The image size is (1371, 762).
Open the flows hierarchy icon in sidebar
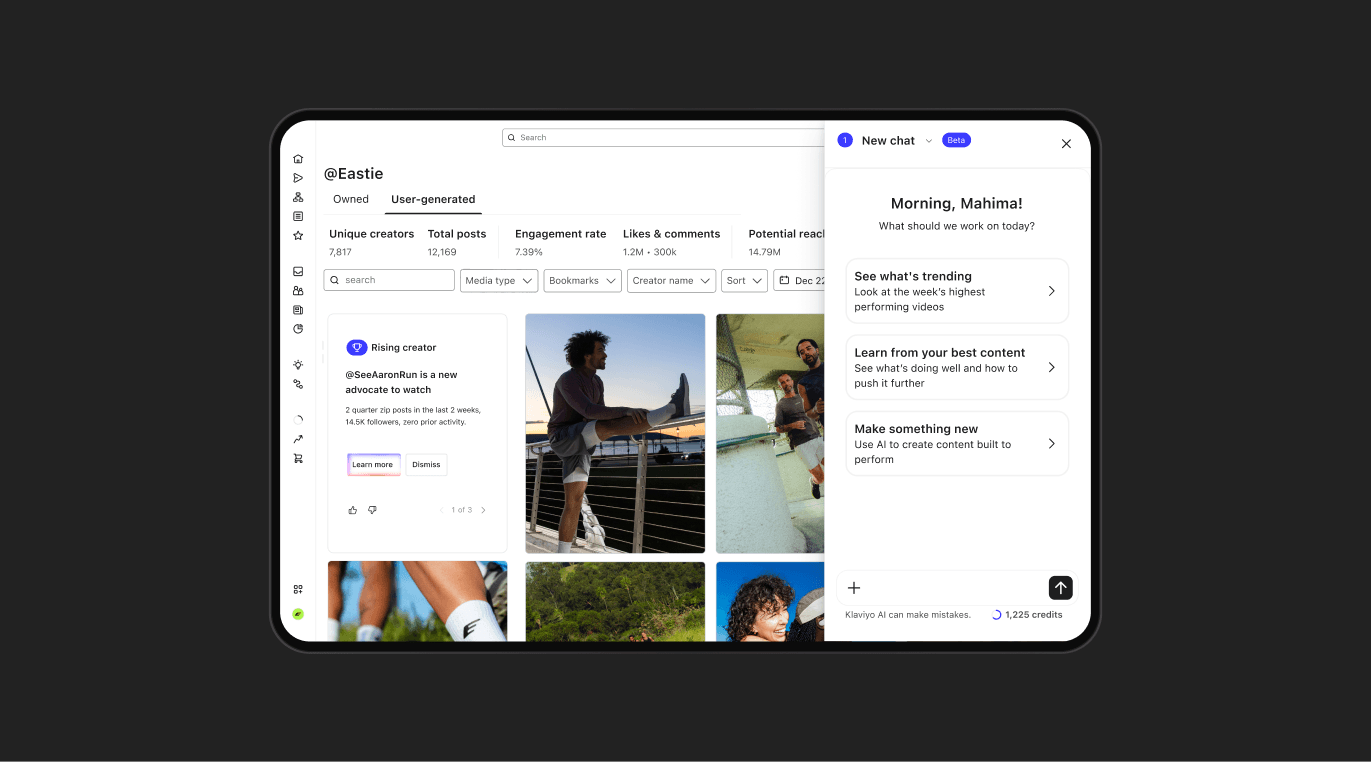298,197
